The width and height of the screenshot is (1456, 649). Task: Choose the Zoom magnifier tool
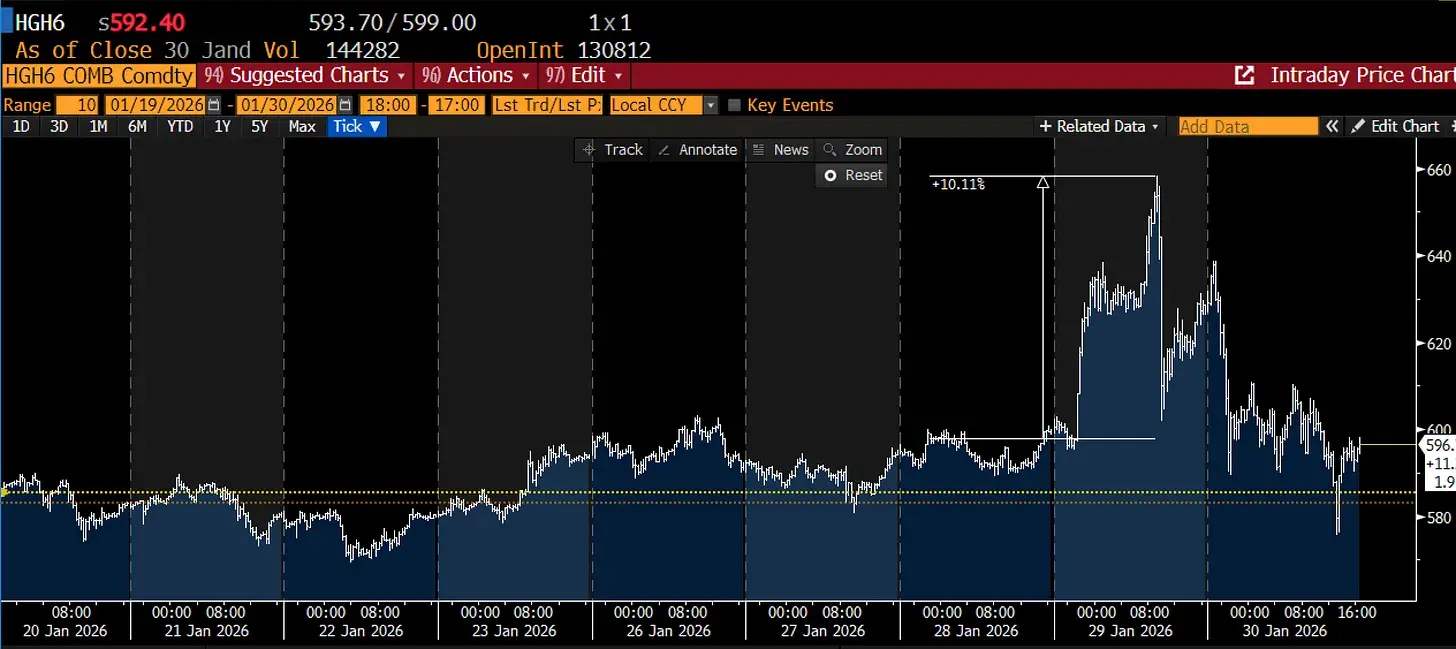[852, 149]
